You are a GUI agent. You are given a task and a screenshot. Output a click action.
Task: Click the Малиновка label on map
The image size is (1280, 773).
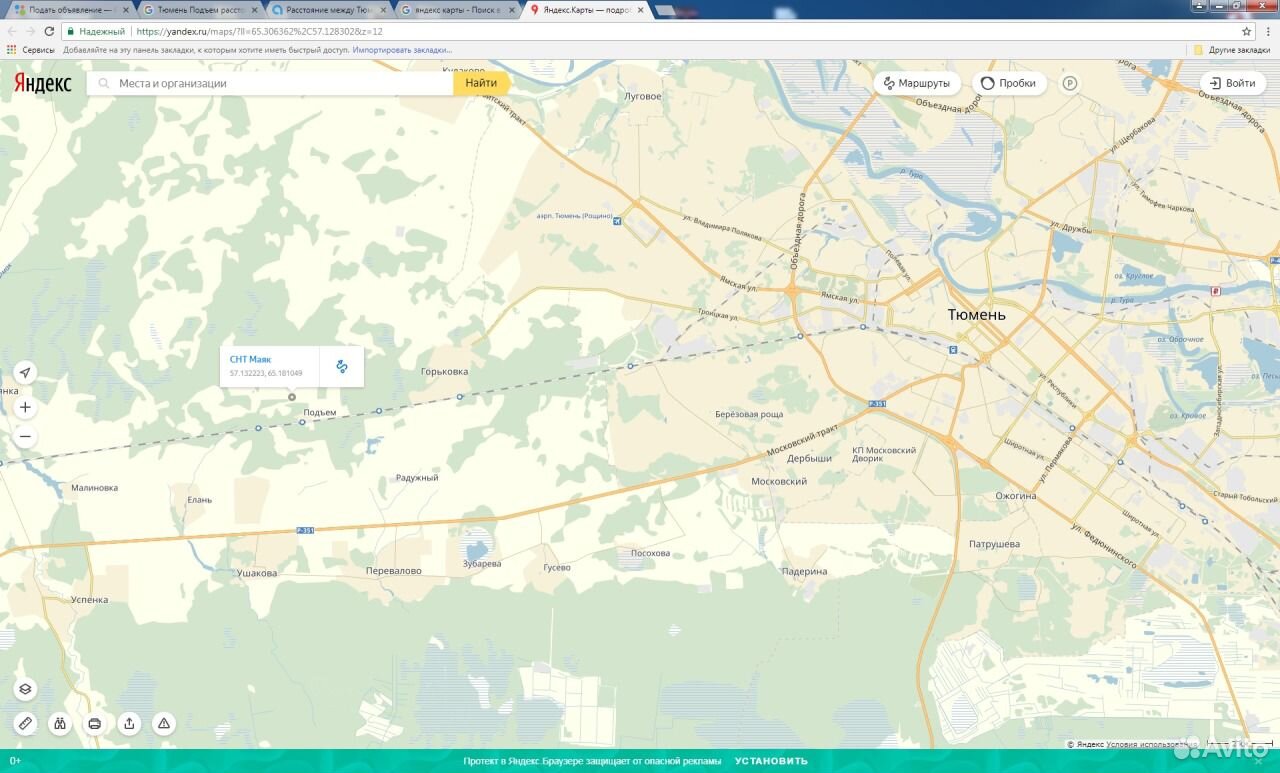(95, 488)
